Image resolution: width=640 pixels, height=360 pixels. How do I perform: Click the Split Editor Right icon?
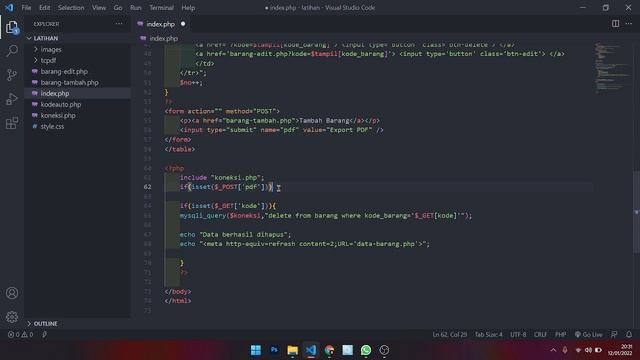point(615,24)
